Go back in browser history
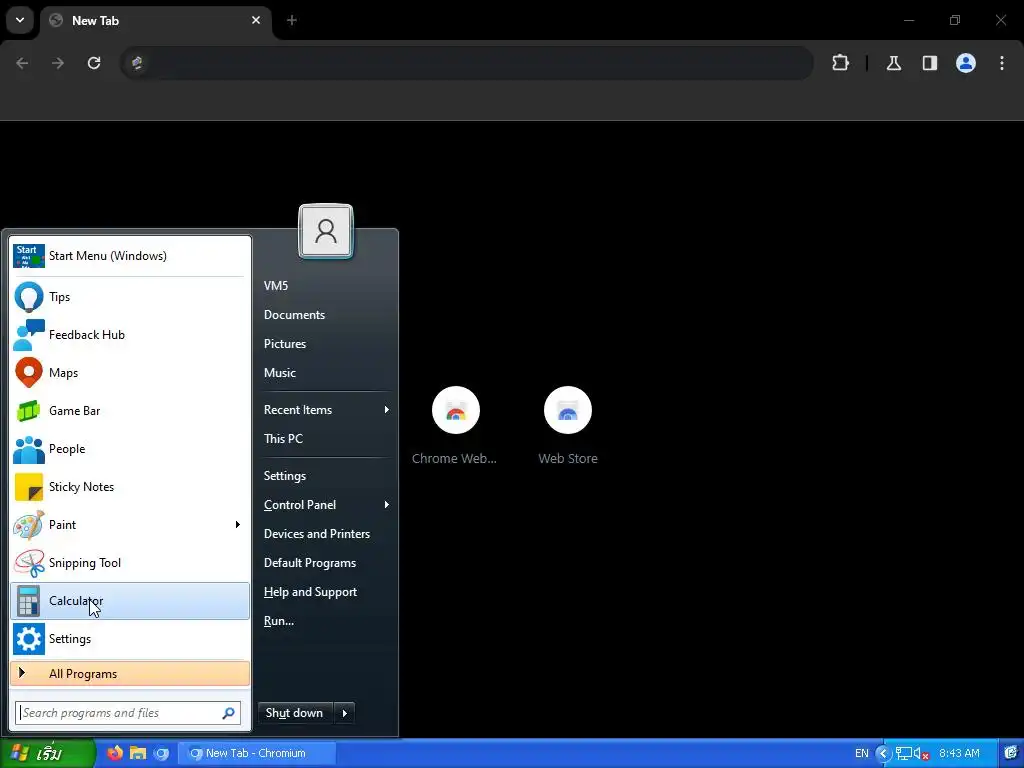 tap(22, 63)
